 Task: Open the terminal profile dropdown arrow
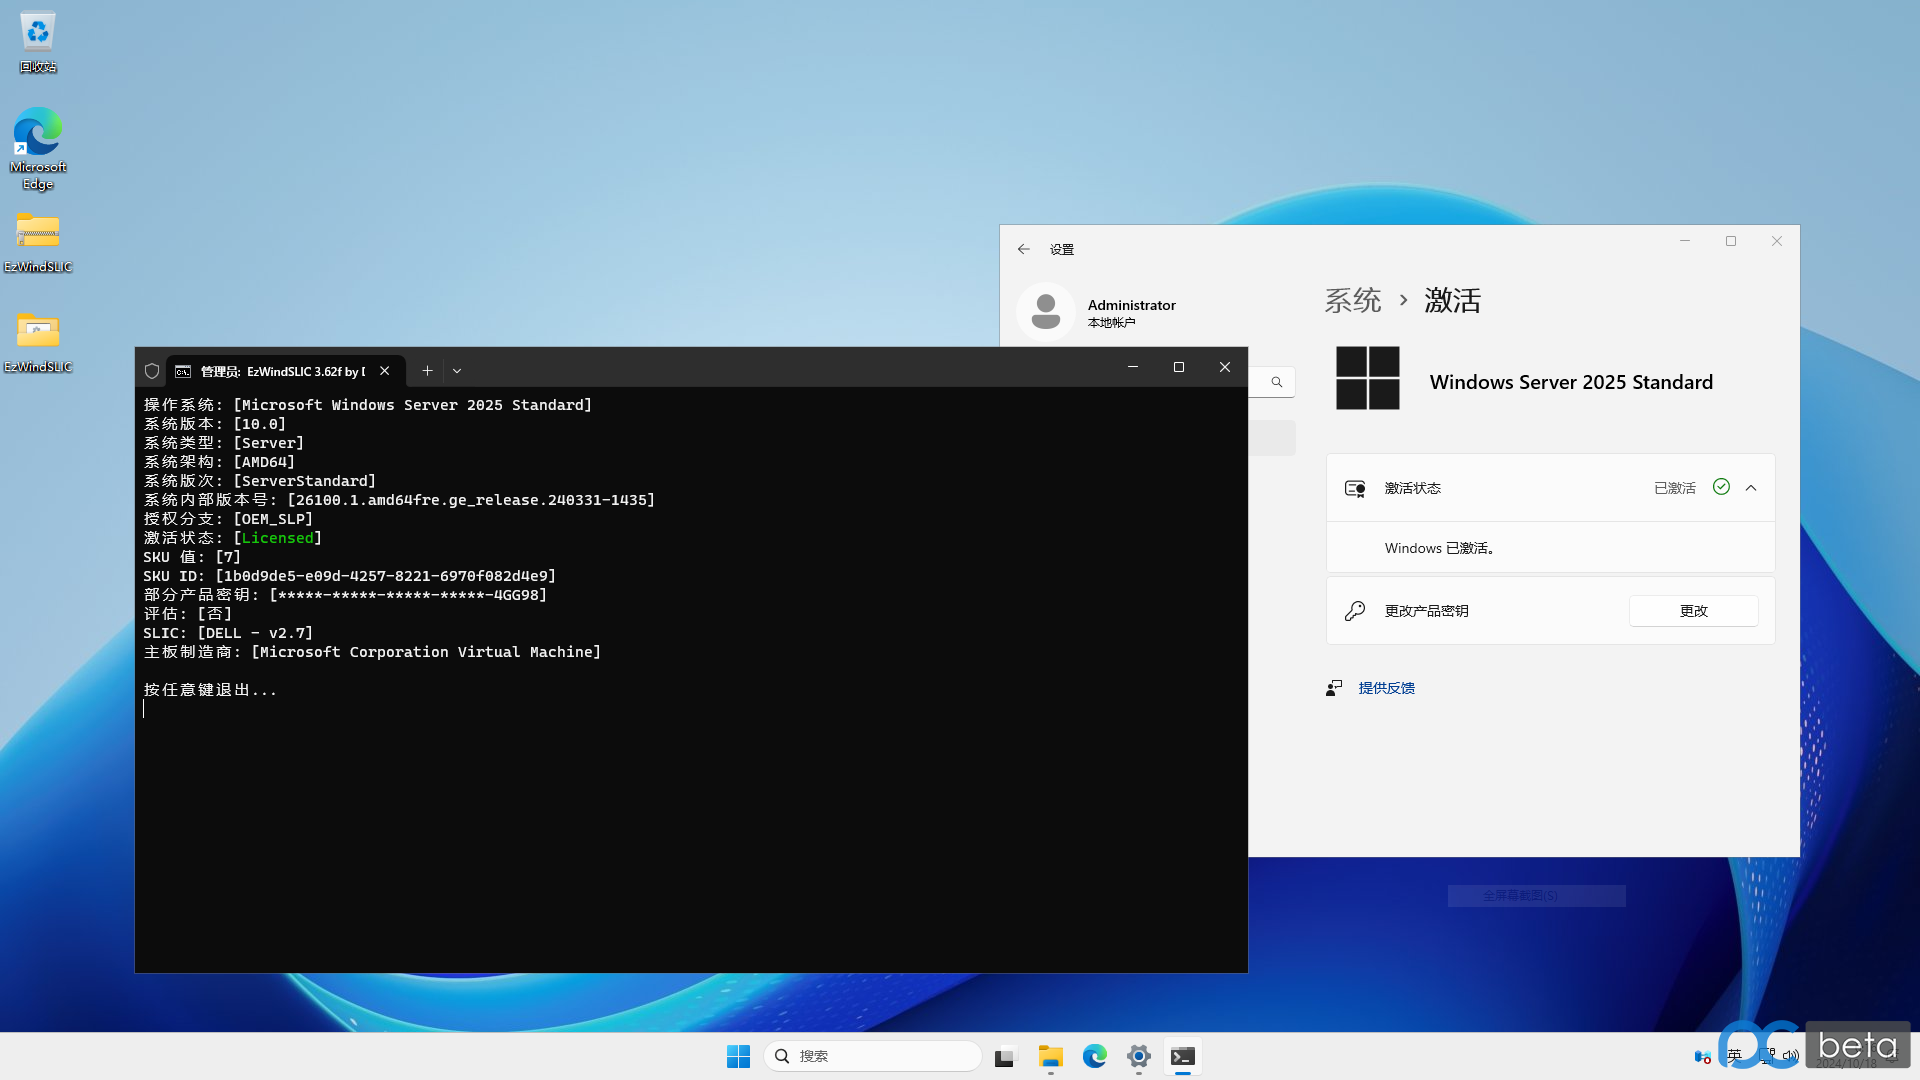(457, 371)
